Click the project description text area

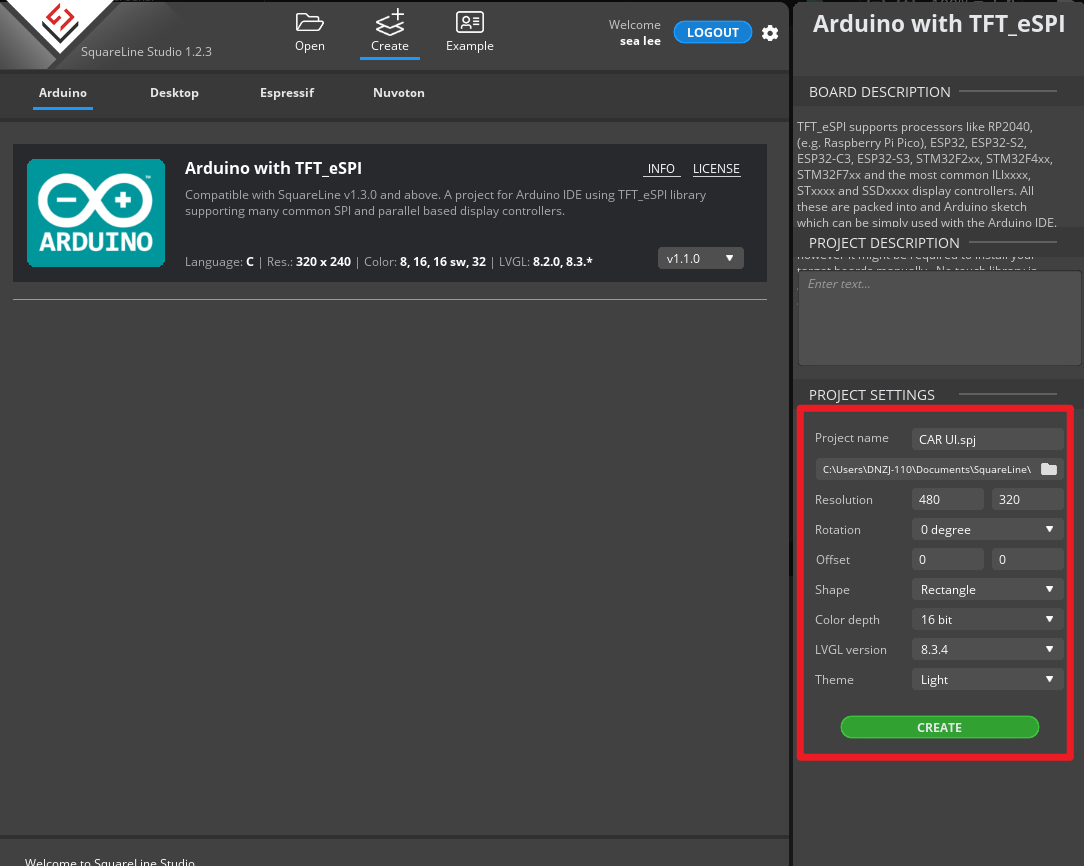pyautogui.click(x=940, y=318)
